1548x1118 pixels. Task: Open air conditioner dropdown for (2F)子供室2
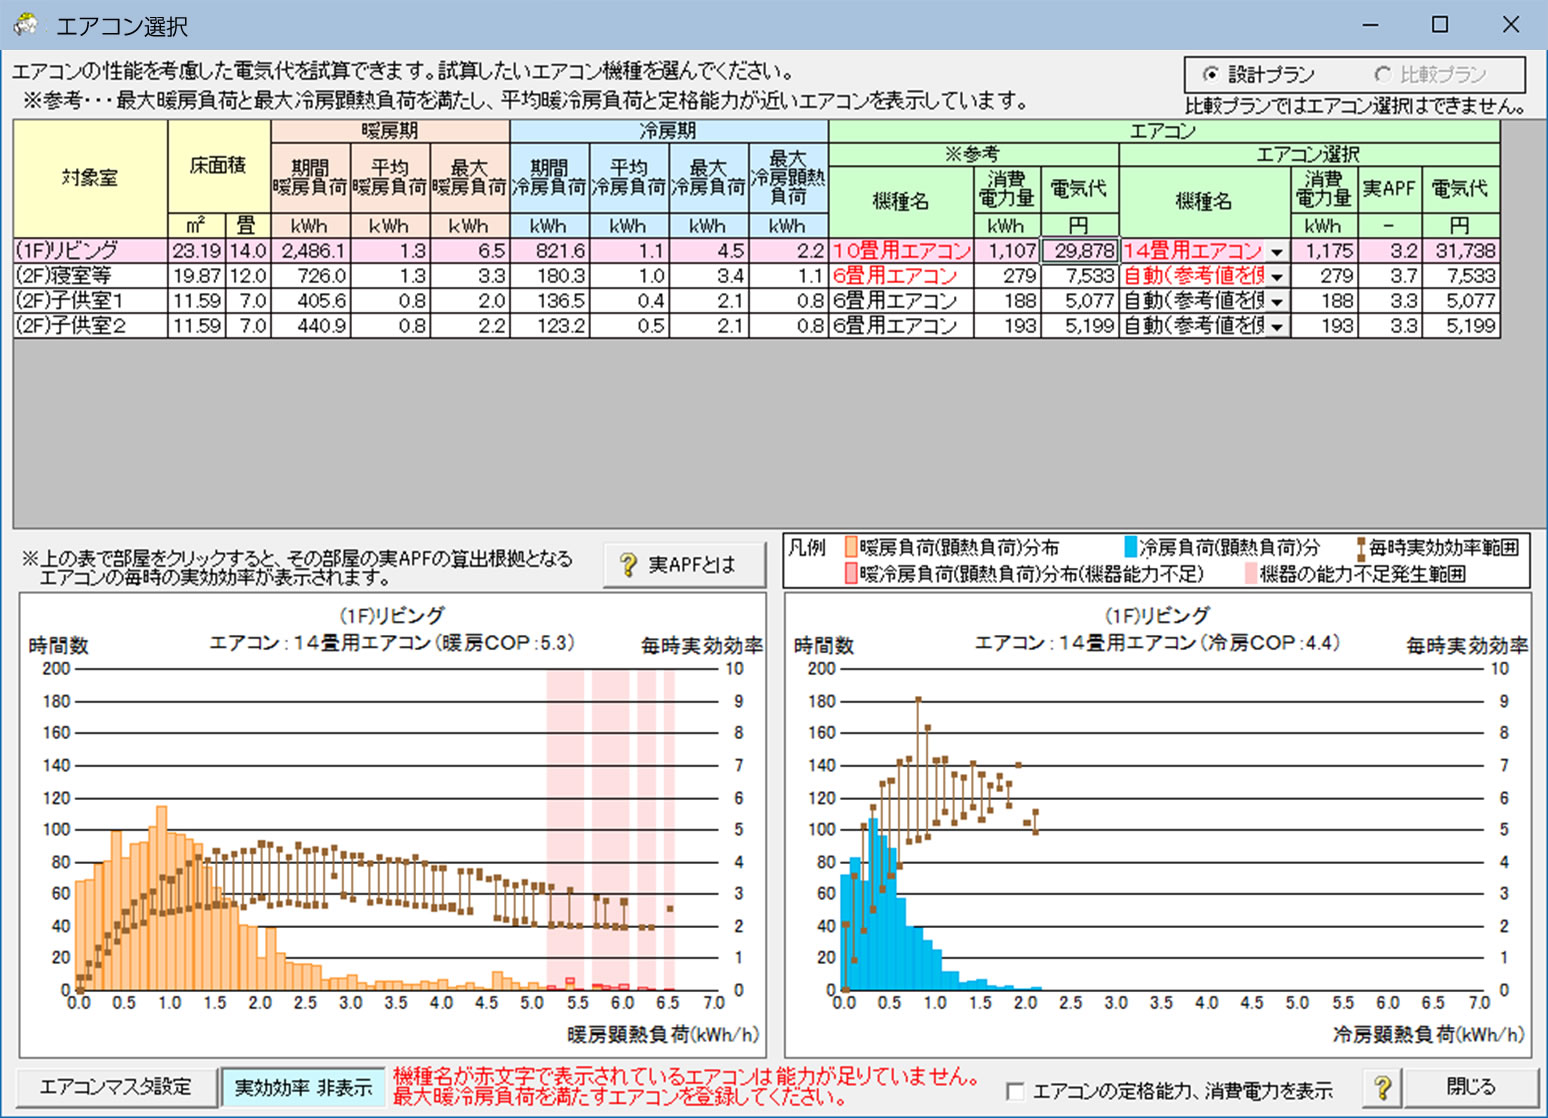click(1277, 327)
